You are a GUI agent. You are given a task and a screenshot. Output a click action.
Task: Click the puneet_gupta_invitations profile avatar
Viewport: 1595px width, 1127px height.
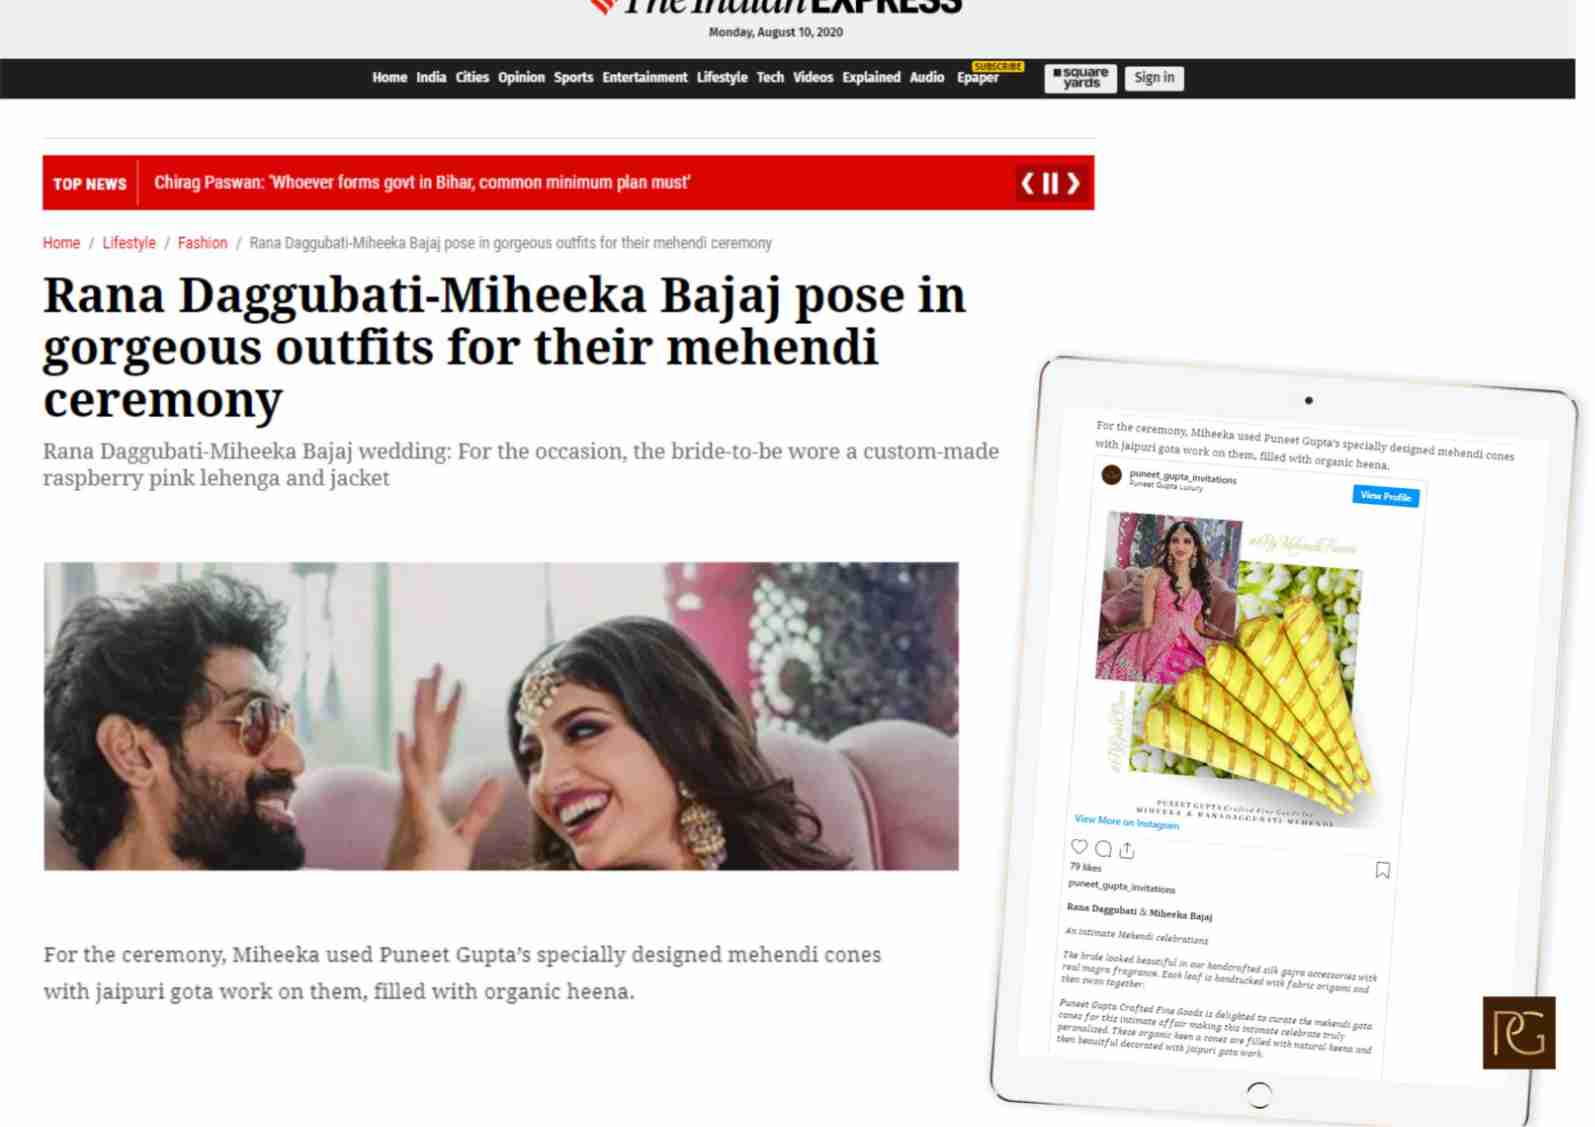1111,475
